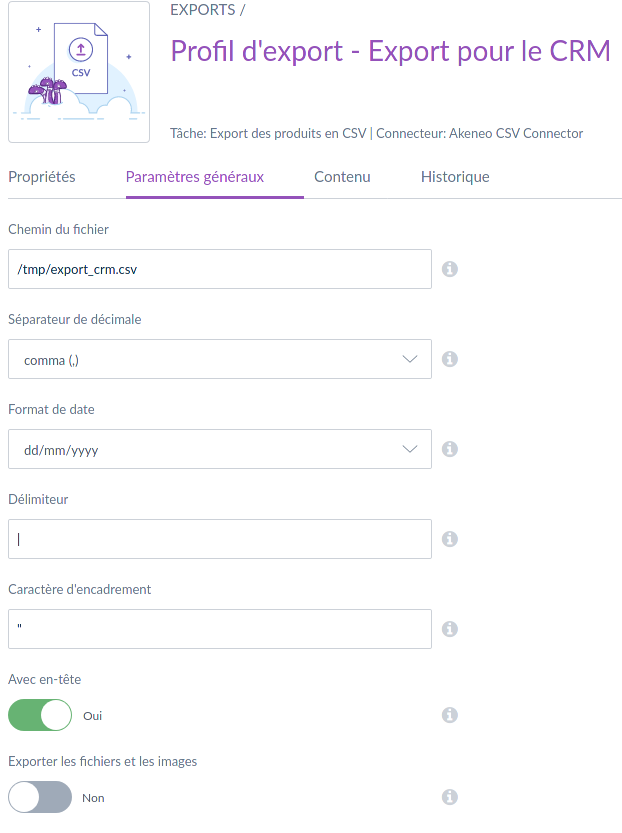Enable Exporter les fichiers et les images
The width and height of the screenshot is (622, 833).
tap(40, 797)
